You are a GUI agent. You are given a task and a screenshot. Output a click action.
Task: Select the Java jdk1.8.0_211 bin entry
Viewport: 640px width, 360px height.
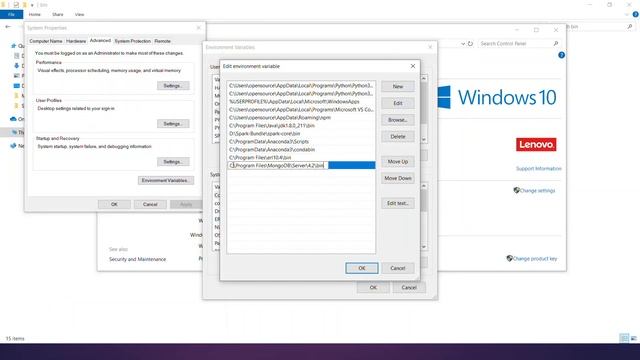coord(301,126)
